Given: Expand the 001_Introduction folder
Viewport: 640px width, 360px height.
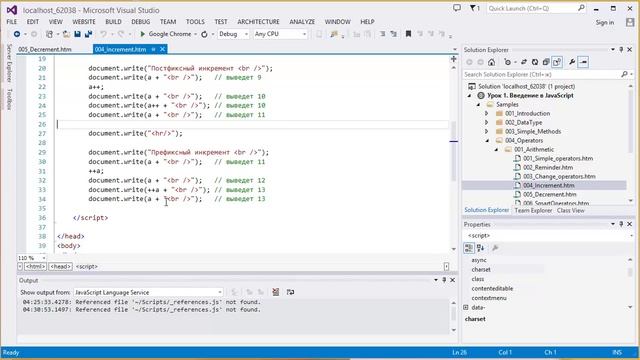Looking at the screenshot, I should tap(487, 113).
